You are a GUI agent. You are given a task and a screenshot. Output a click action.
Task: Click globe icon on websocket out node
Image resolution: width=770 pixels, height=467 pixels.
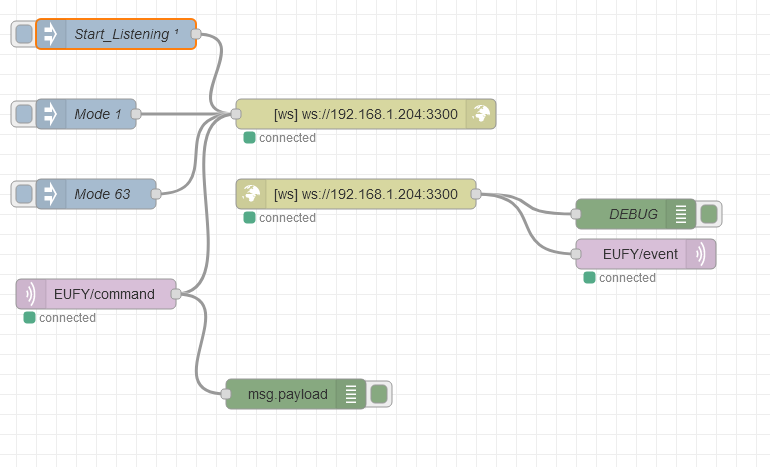tap(481, 114)
